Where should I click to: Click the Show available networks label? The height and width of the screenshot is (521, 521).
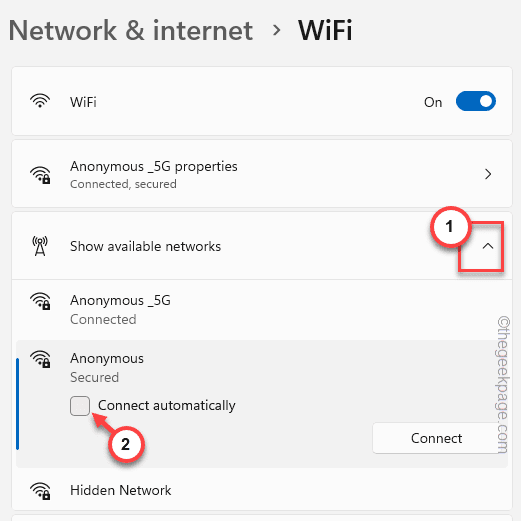click(145, 246)
